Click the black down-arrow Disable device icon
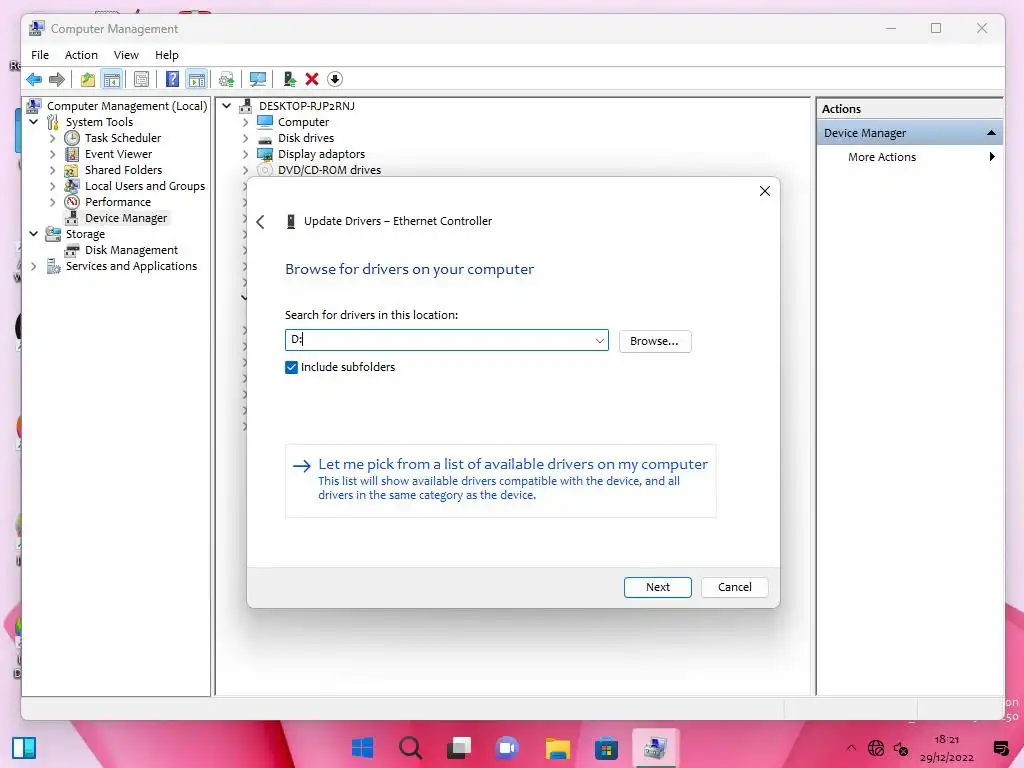This screenshot has width=1024, height=768. coord(335,80)
